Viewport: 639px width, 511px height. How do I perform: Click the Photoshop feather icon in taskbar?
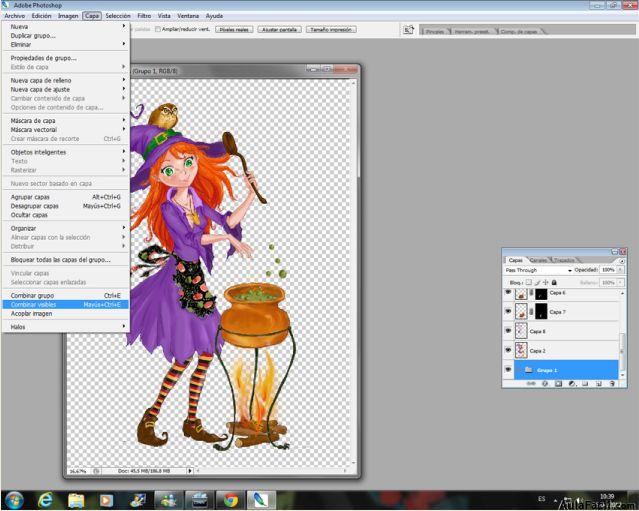[261, 500]
